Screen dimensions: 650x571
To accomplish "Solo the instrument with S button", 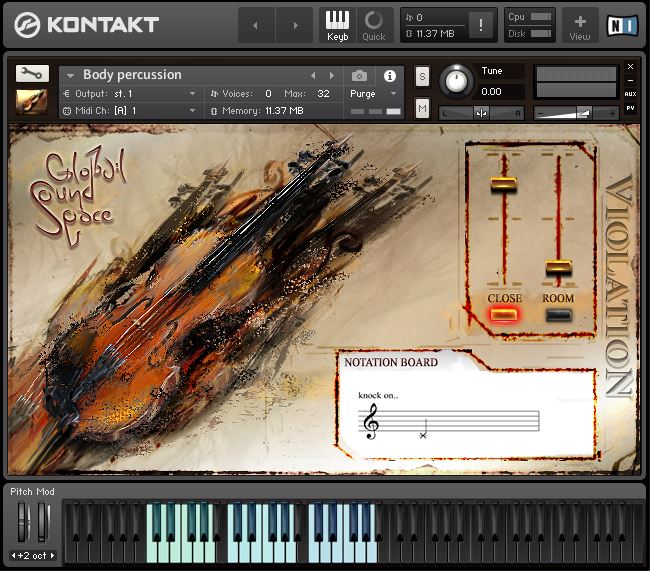I will coord(422,76).
